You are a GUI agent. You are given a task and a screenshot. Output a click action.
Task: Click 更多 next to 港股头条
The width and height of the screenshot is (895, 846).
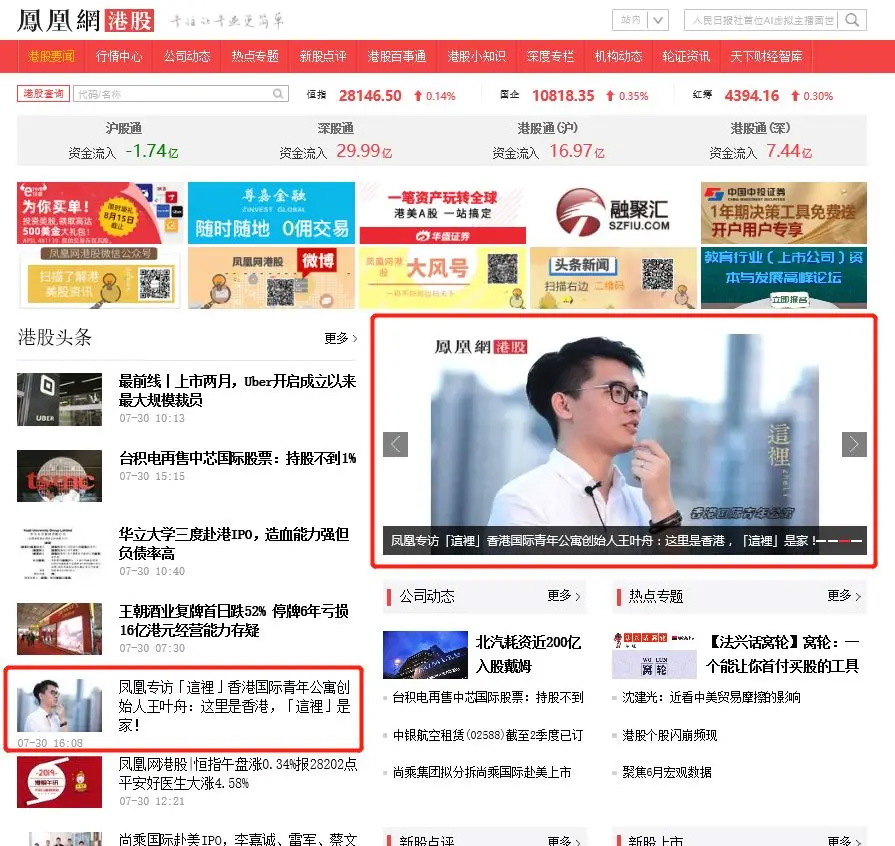tap(341, 339)
